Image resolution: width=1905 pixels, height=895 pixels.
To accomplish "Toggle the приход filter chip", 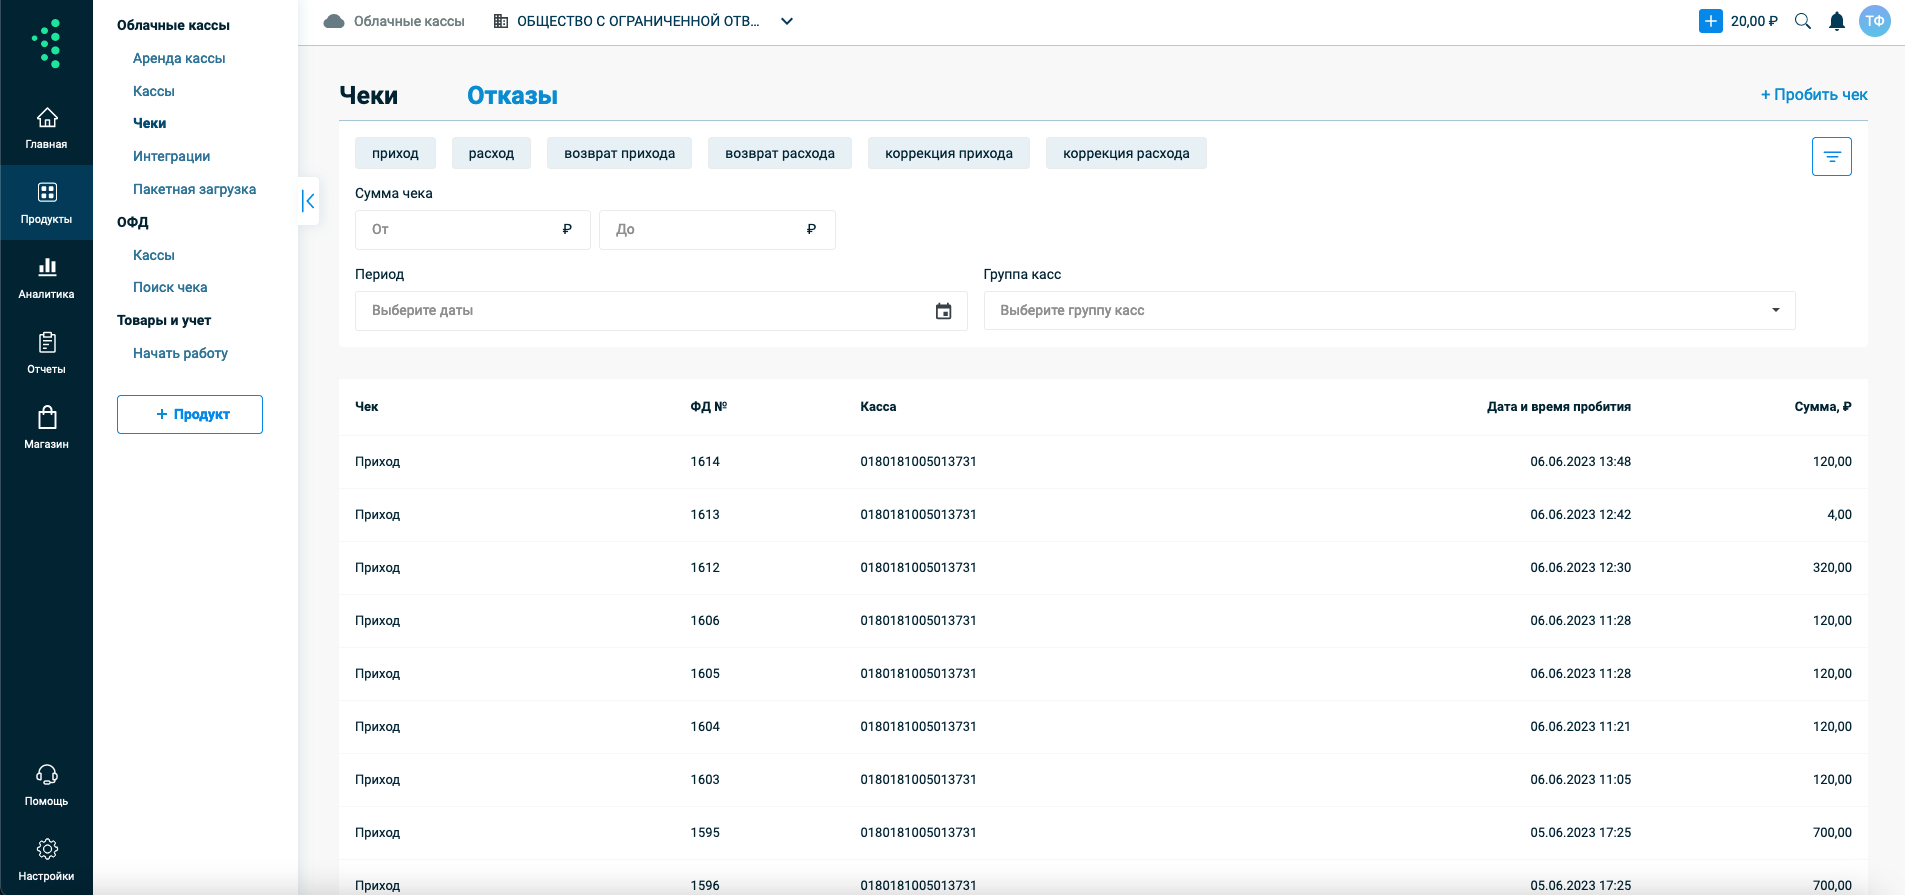I will [x=395, y=153].
